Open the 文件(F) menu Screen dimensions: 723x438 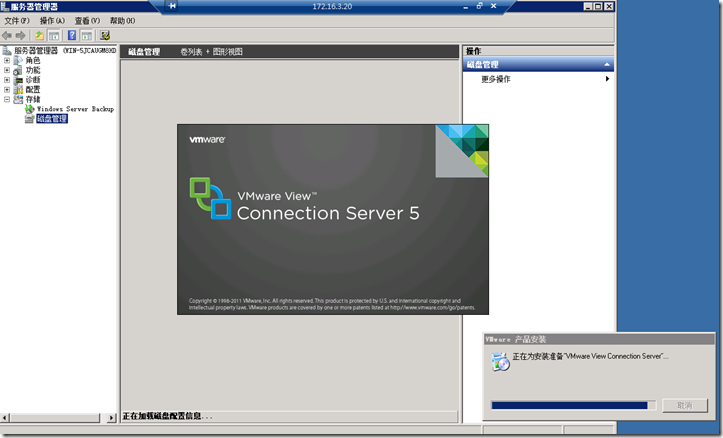[x=17, y=21]
